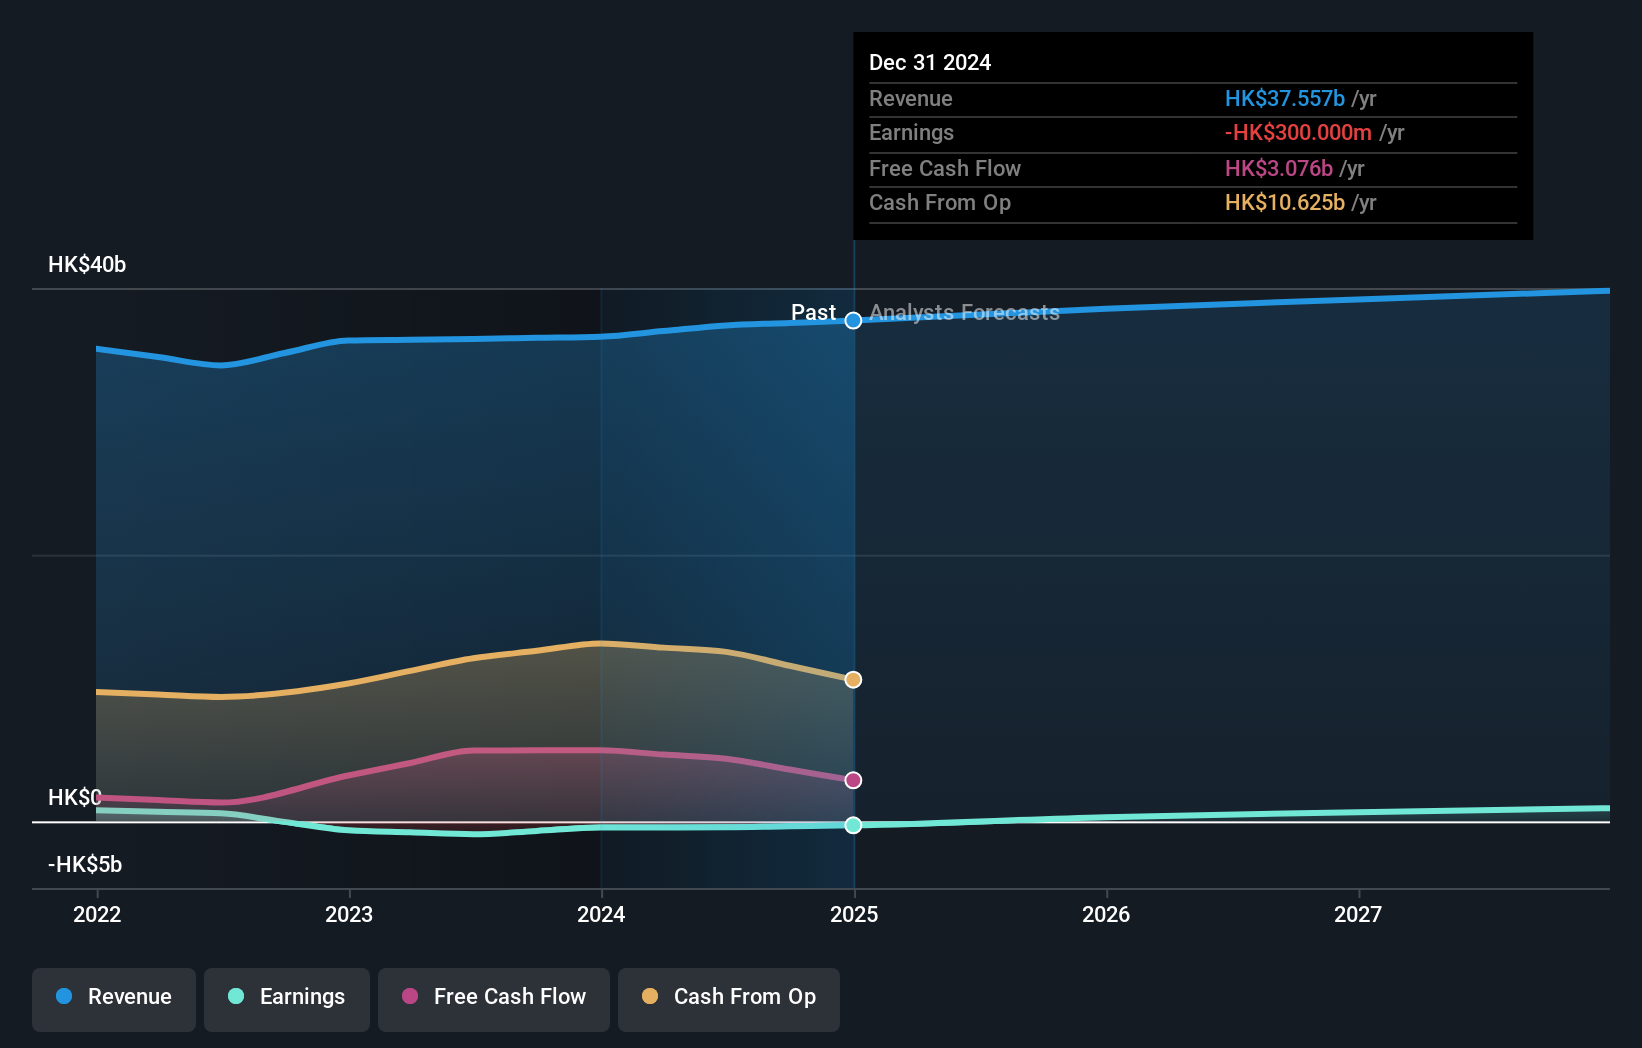1642x1048 pixels.
Task: Click the orange Cash From Op data point
Action: pos(853,680)
